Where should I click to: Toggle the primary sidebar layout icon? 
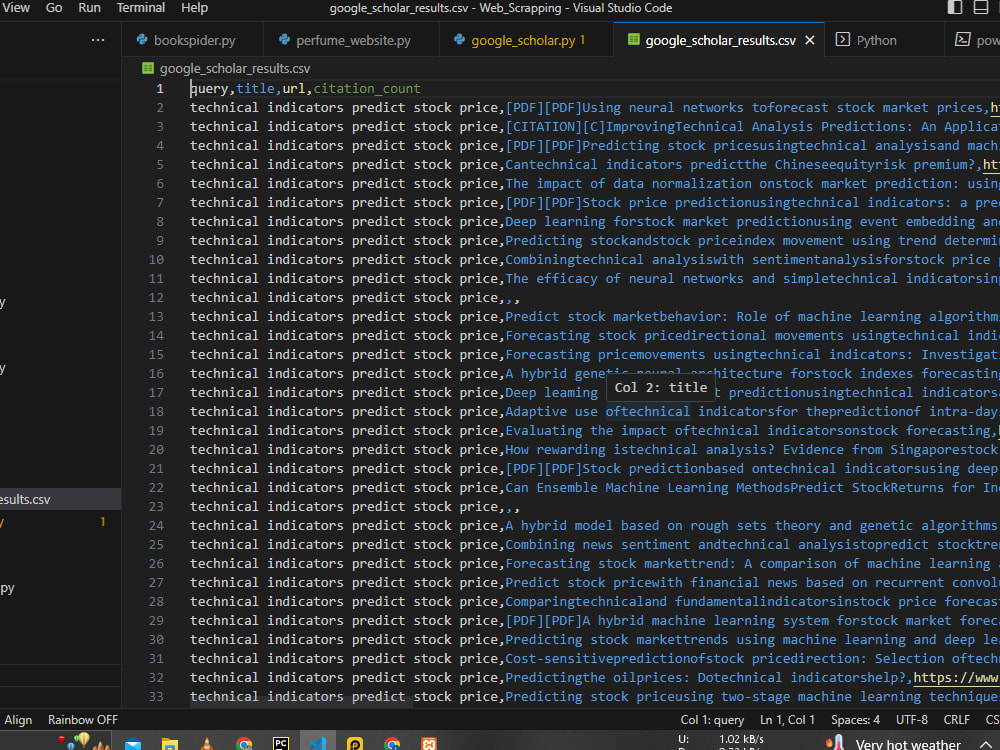[x=955, y=8]
